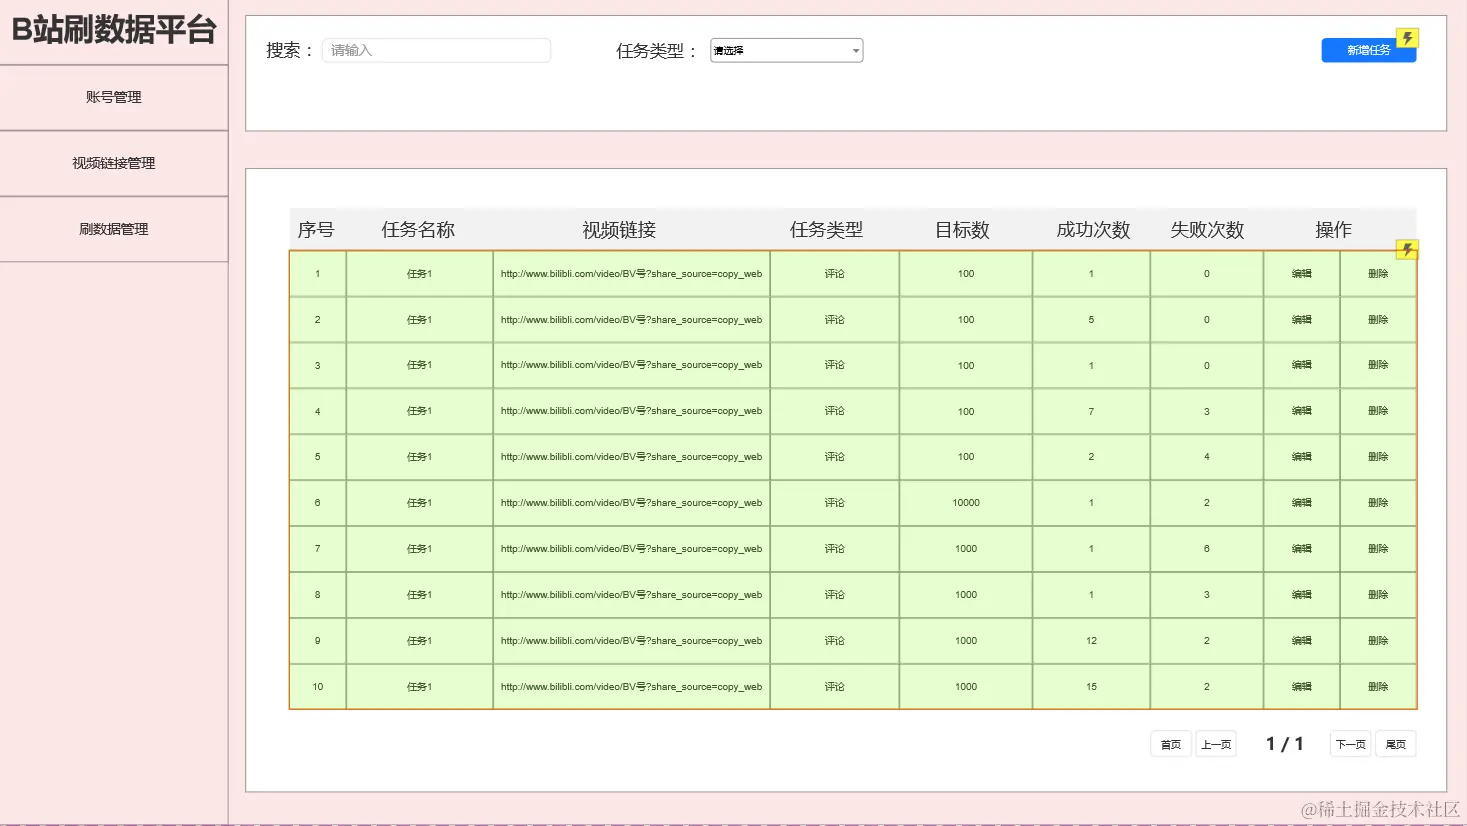The height and width of the screenshot is (826, 1467).
Task: Choose 删除 on row 4
Action: coord(1378,411)
